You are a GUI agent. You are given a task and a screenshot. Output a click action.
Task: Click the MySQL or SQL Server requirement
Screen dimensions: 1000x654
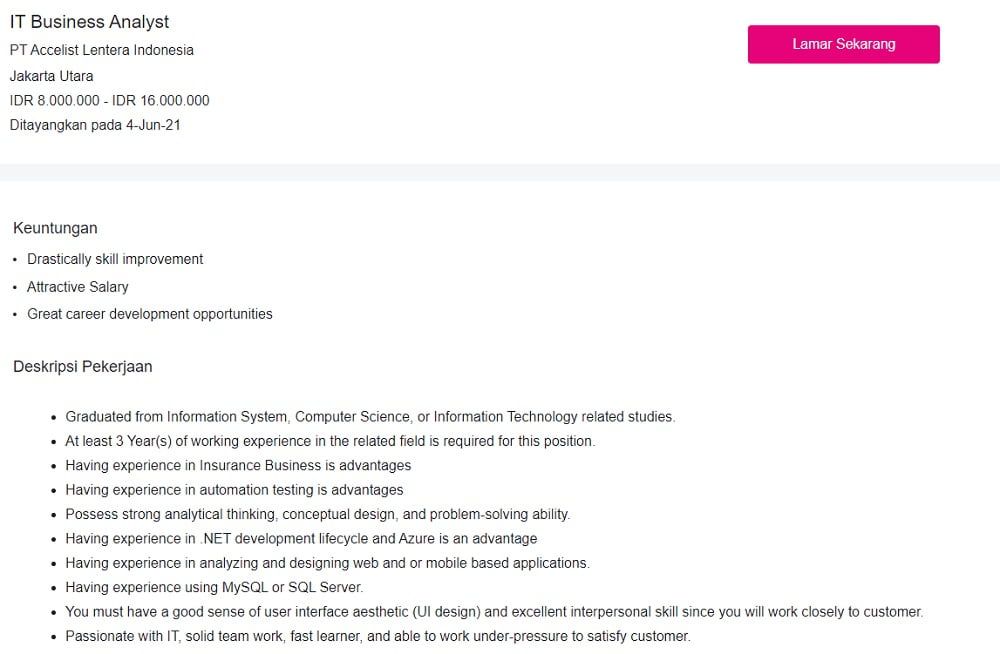214,587
